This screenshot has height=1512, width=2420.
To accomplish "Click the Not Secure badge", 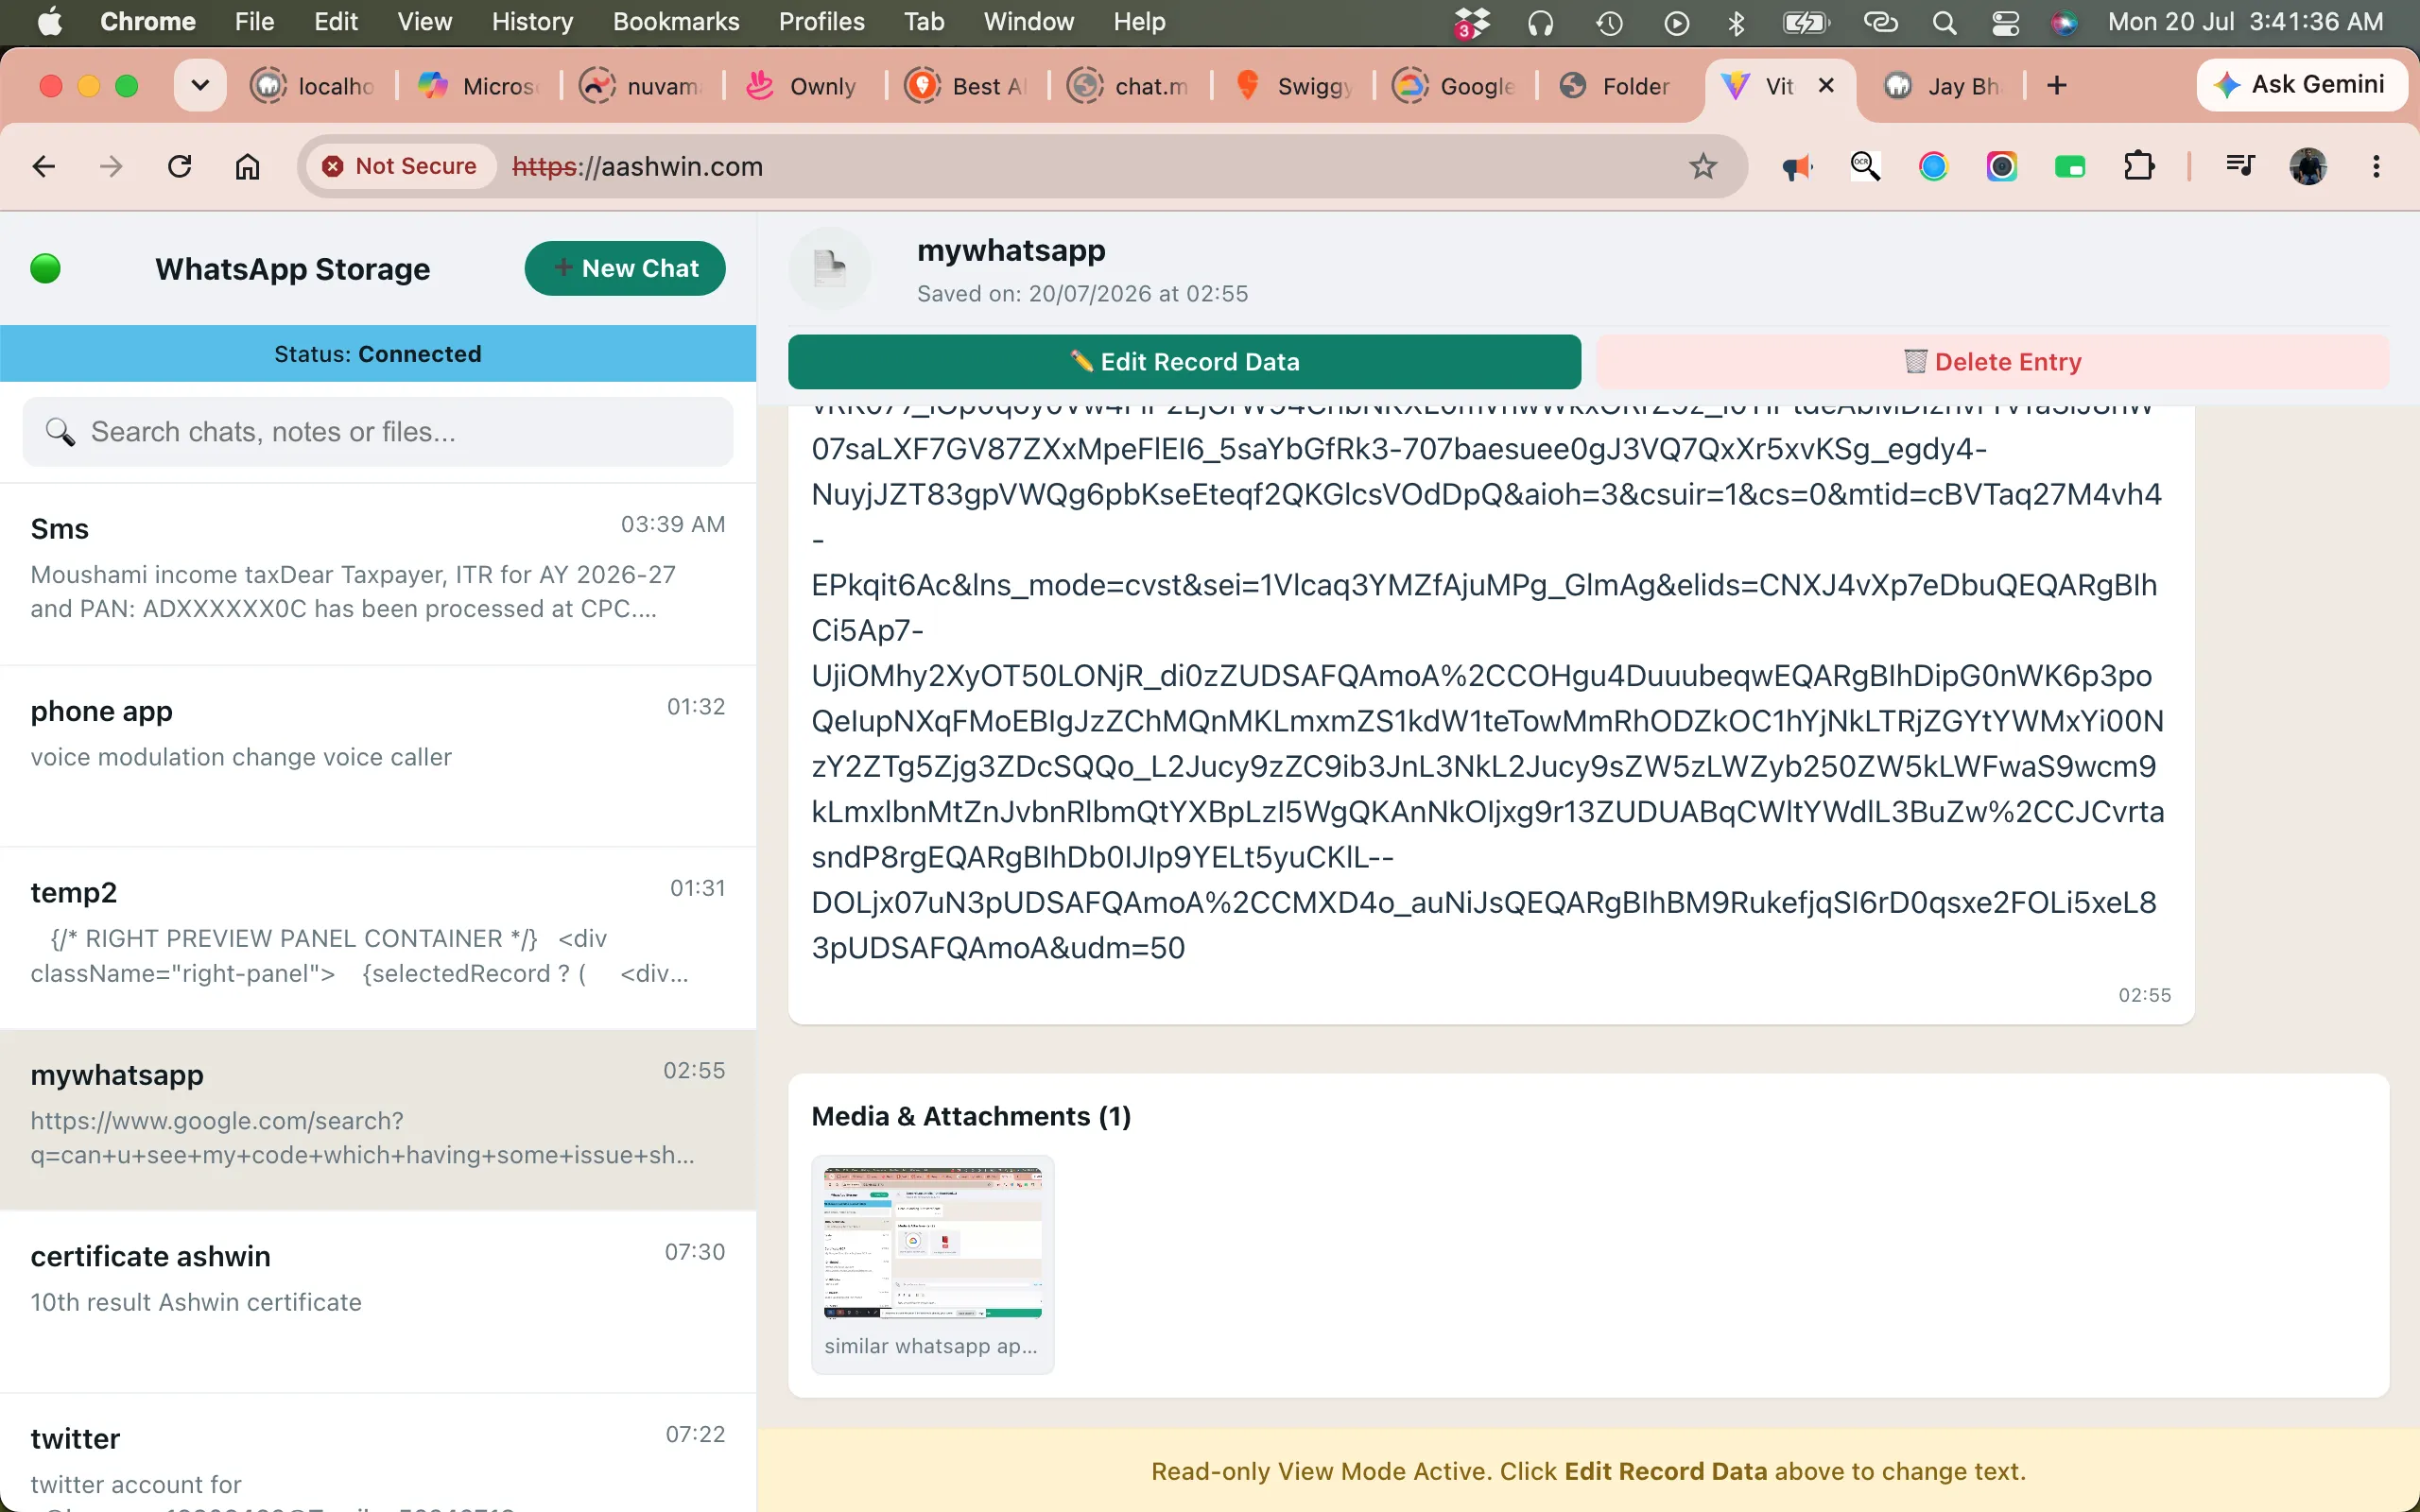I will [x=401, y=166].
